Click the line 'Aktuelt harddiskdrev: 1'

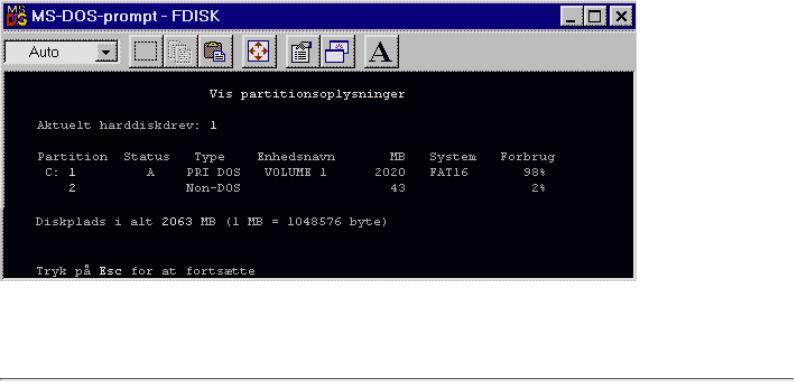(127, 126)
